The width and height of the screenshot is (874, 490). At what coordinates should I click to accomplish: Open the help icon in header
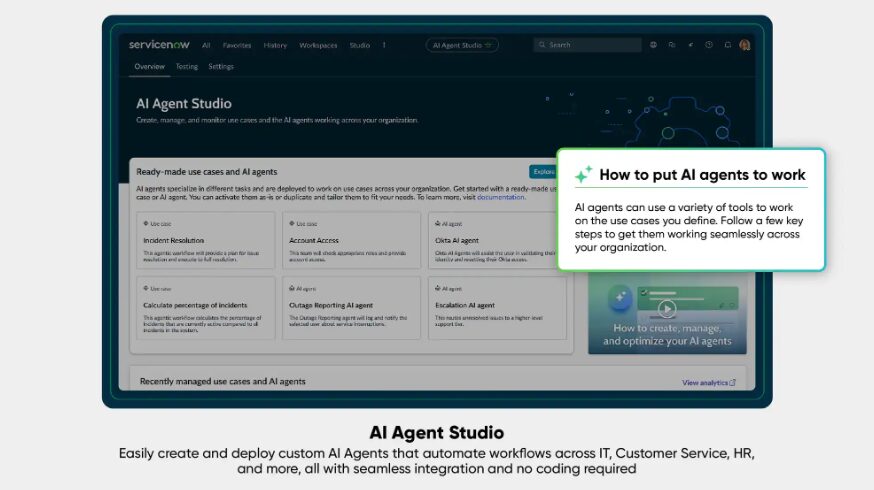(709, 45)
